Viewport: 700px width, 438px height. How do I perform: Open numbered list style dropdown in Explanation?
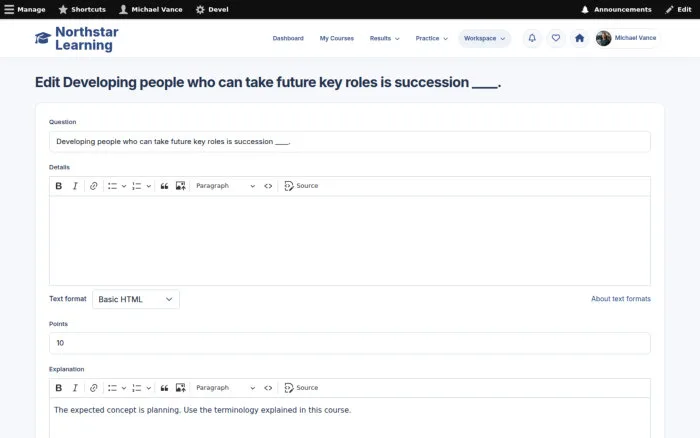(149, 388)
